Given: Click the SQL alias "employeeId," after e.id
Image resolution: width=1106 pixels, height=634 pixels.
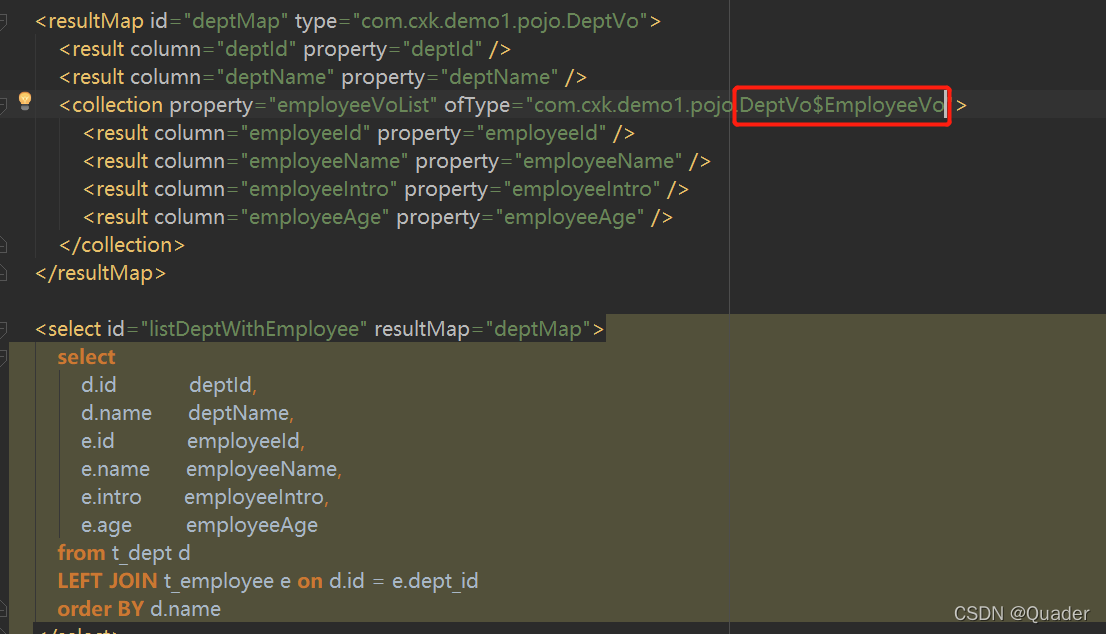Looking at the screenshot, I should pos(246,441).
